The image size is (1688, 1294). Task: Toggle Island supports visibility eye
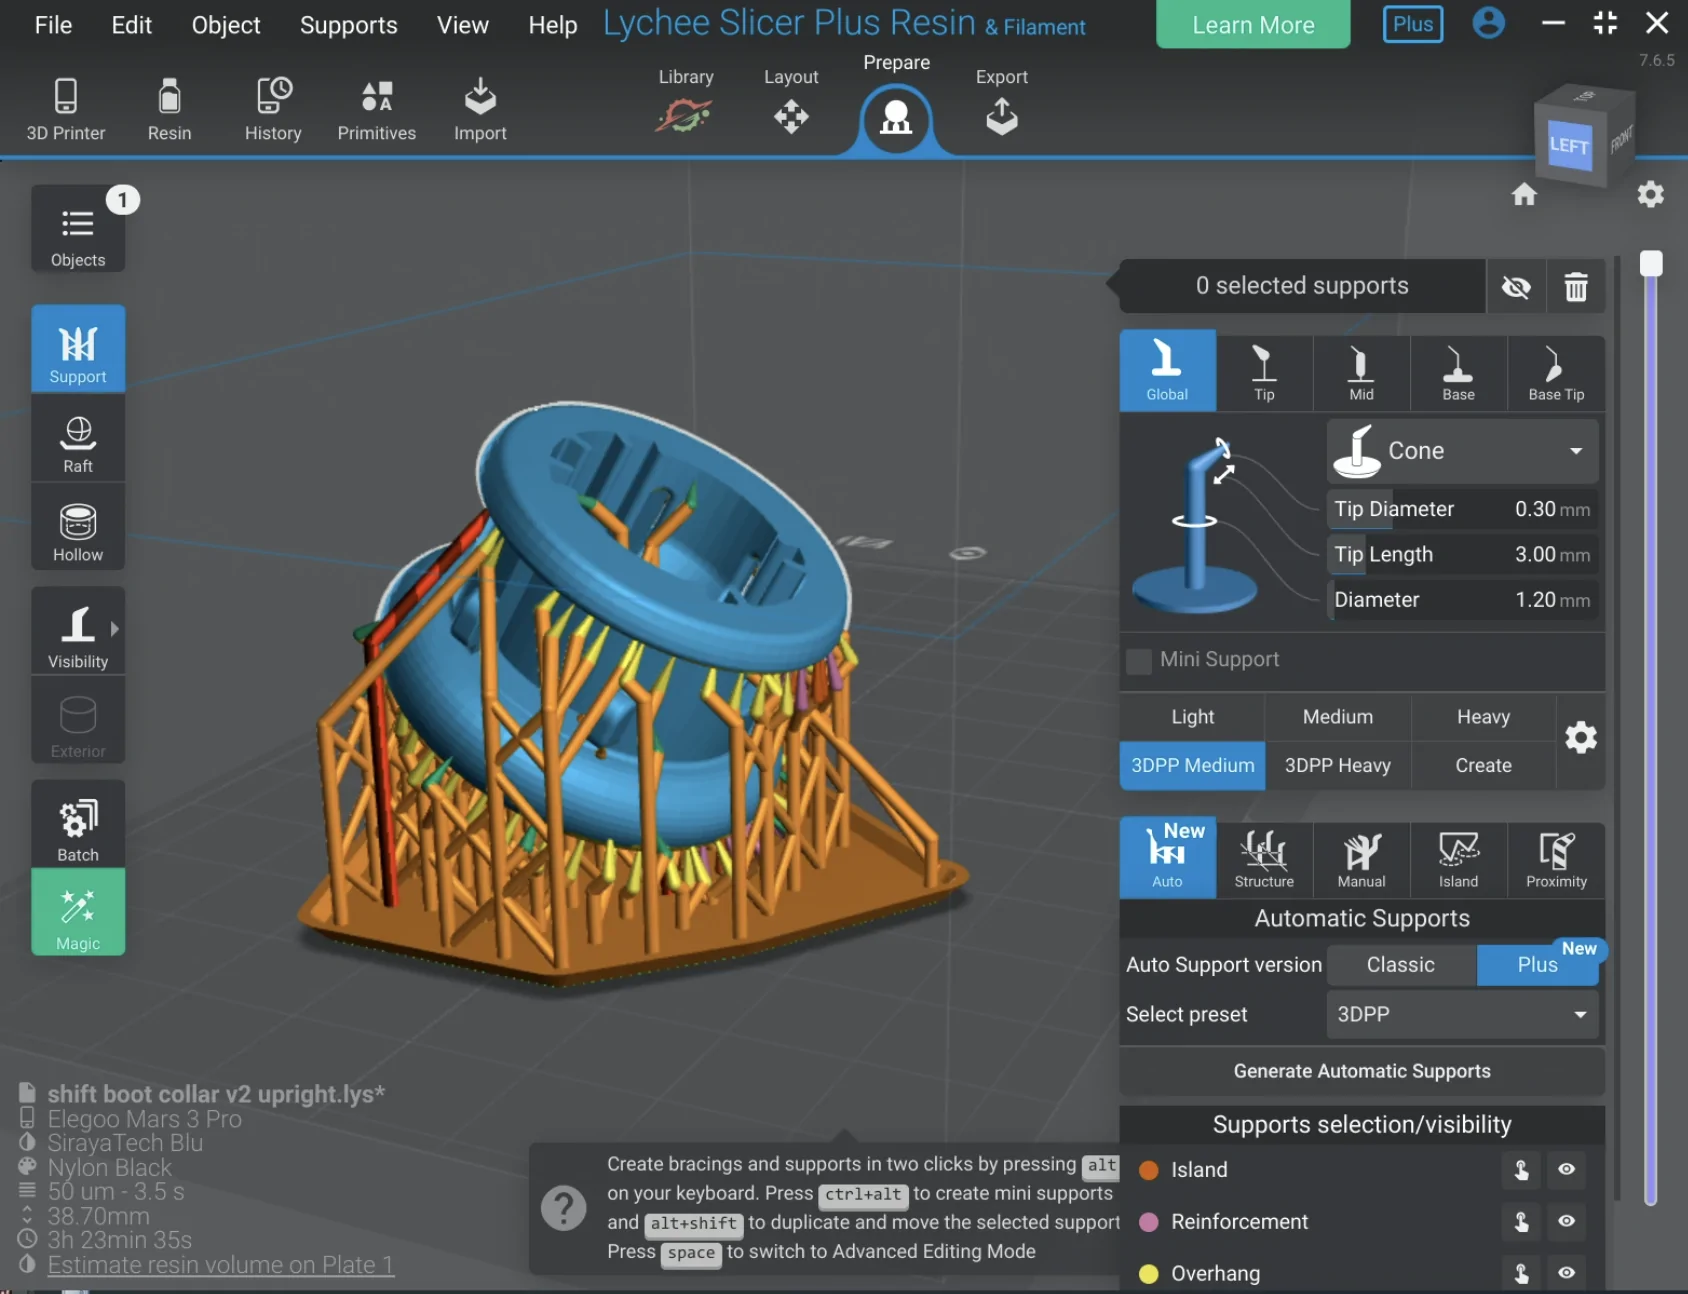pos(1566,1169)
